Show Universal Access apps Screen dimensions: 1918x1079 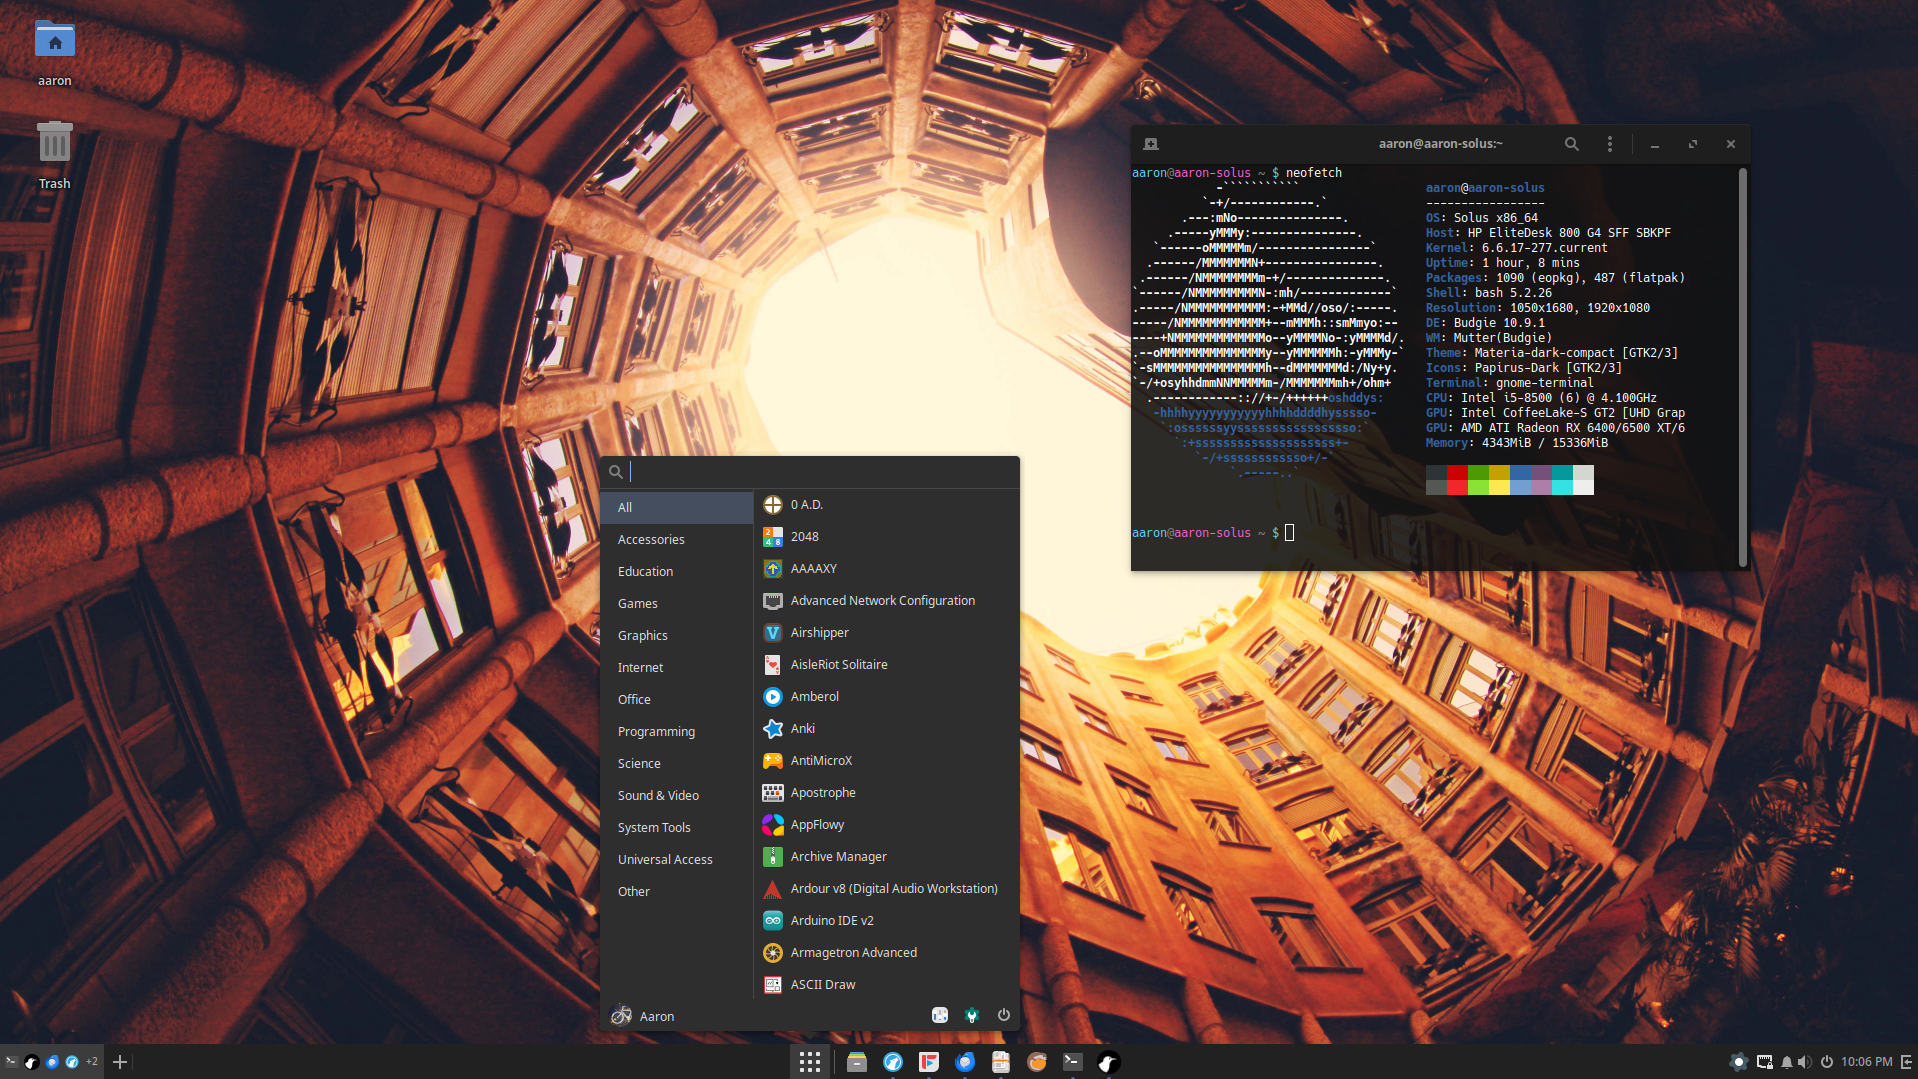pyautogui.click(x=677, y=860)
